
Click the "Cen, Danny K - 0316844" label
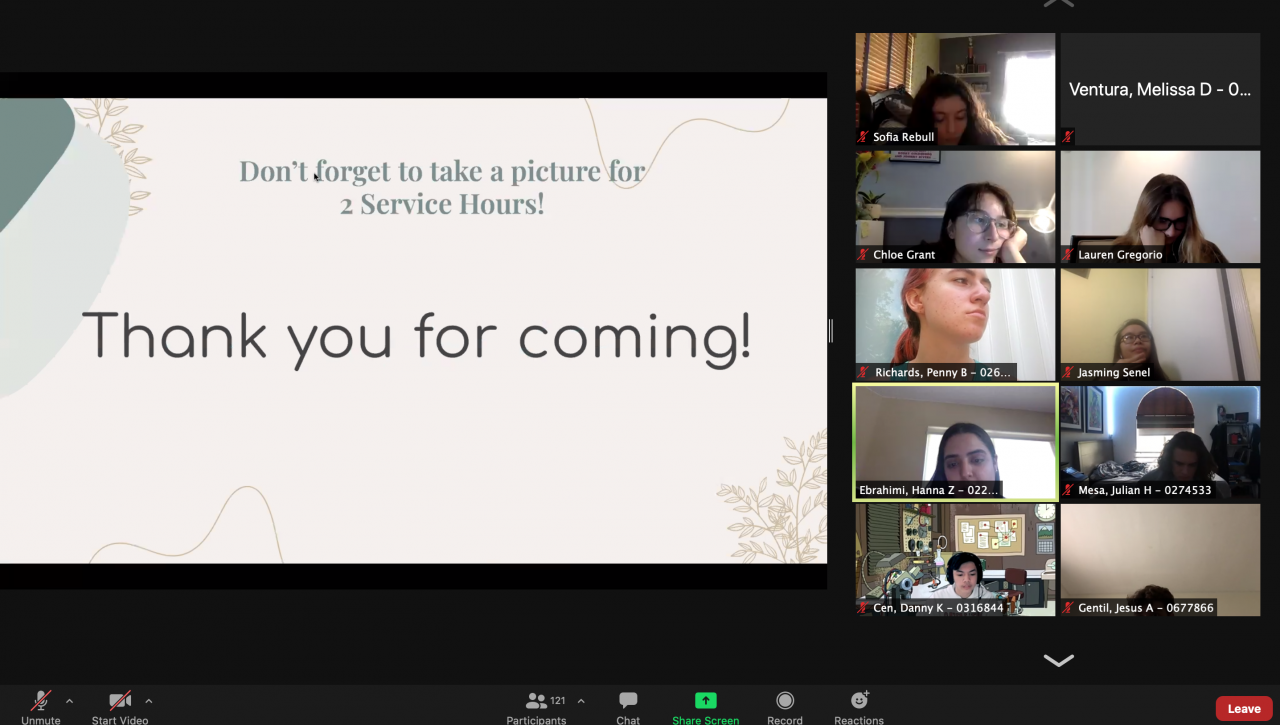pyautogui.click(x=938, y=608)
